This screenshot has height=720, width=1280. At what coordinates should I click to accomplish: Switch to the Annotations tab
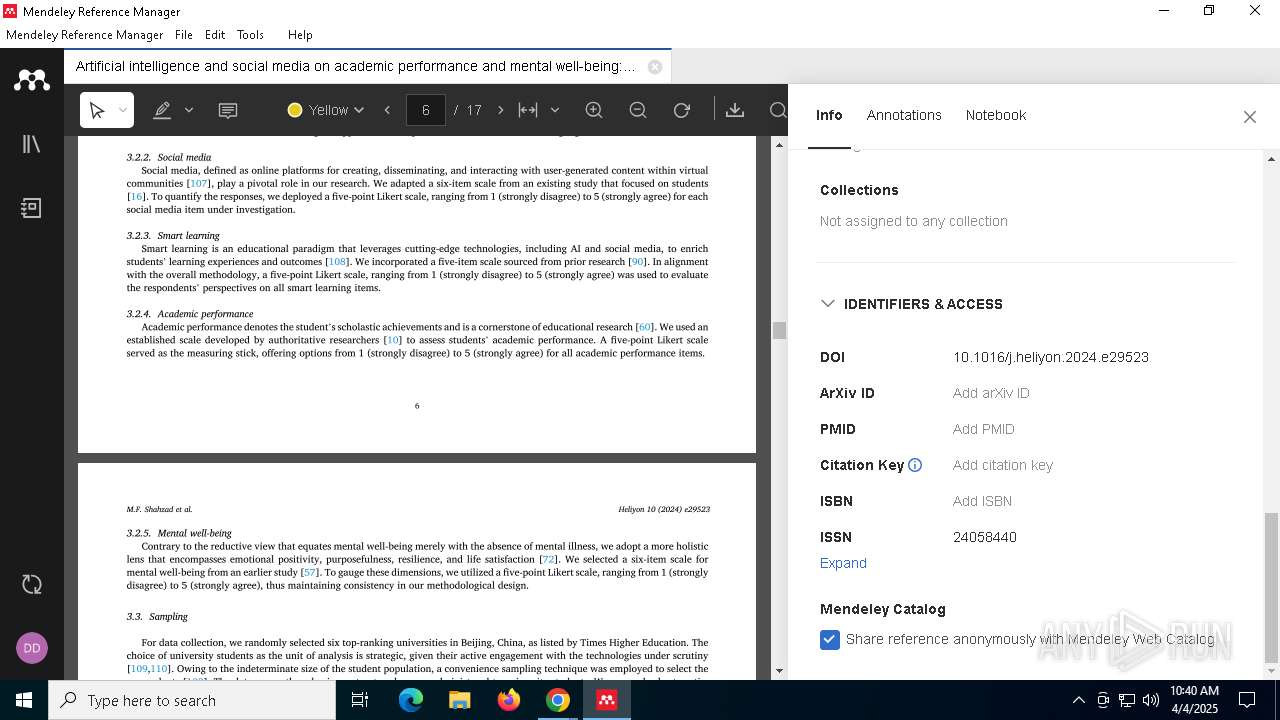point(904,115)
